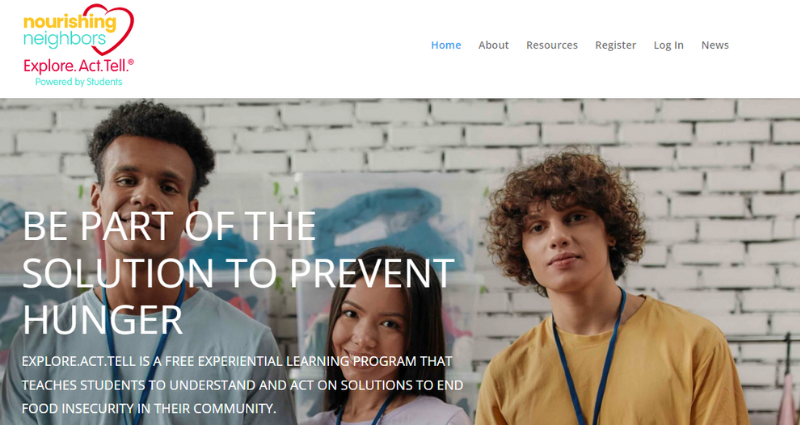The image size is (800, 425).
Task: Click the clear storage bin with blue clothes
Action: pos(390,223)
